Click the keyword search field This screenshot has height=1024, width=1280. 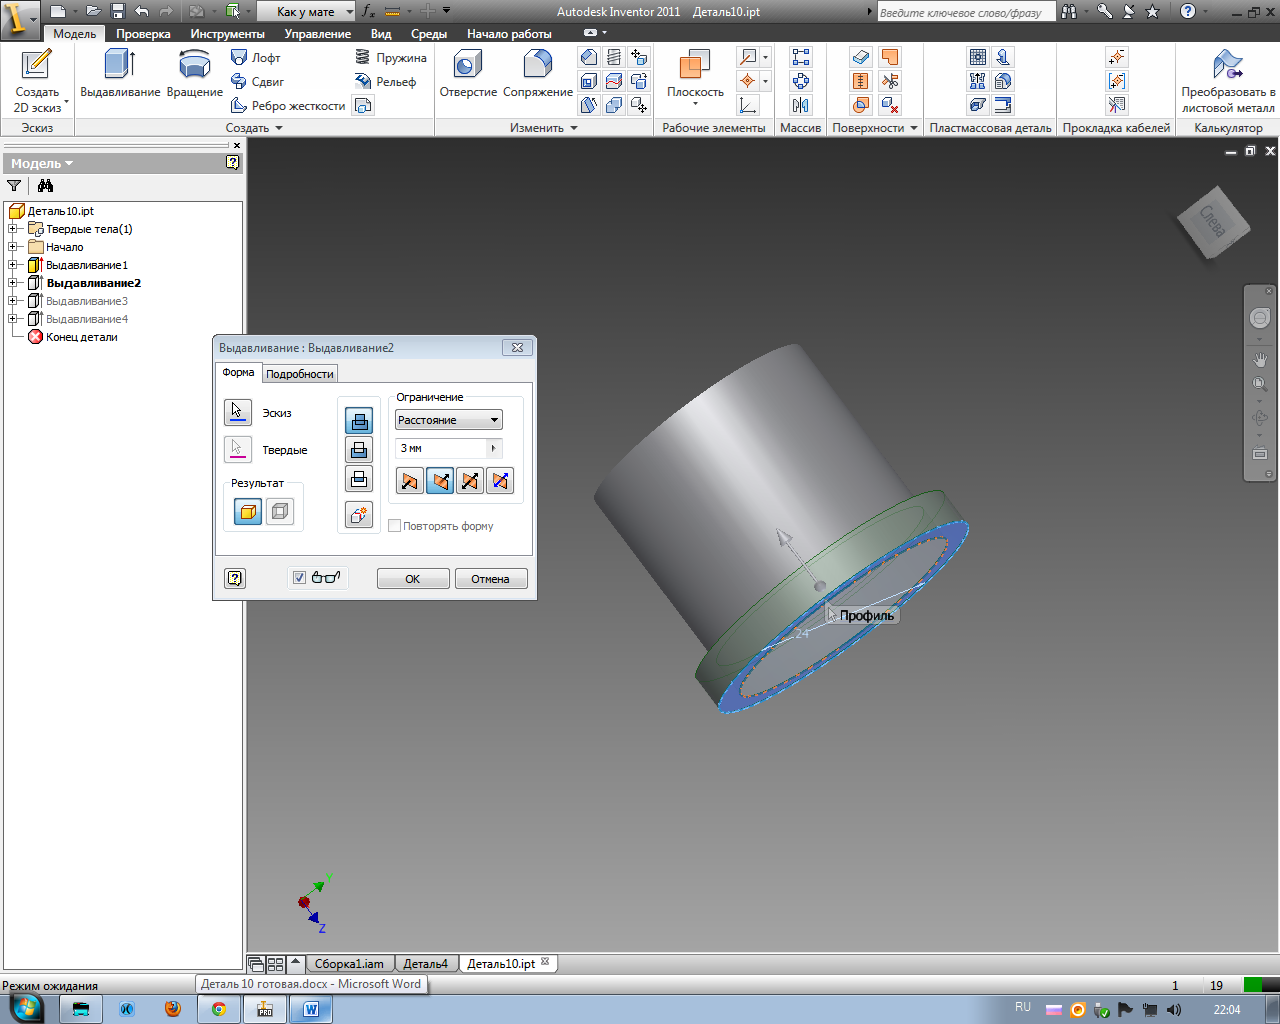click(966, 12)
